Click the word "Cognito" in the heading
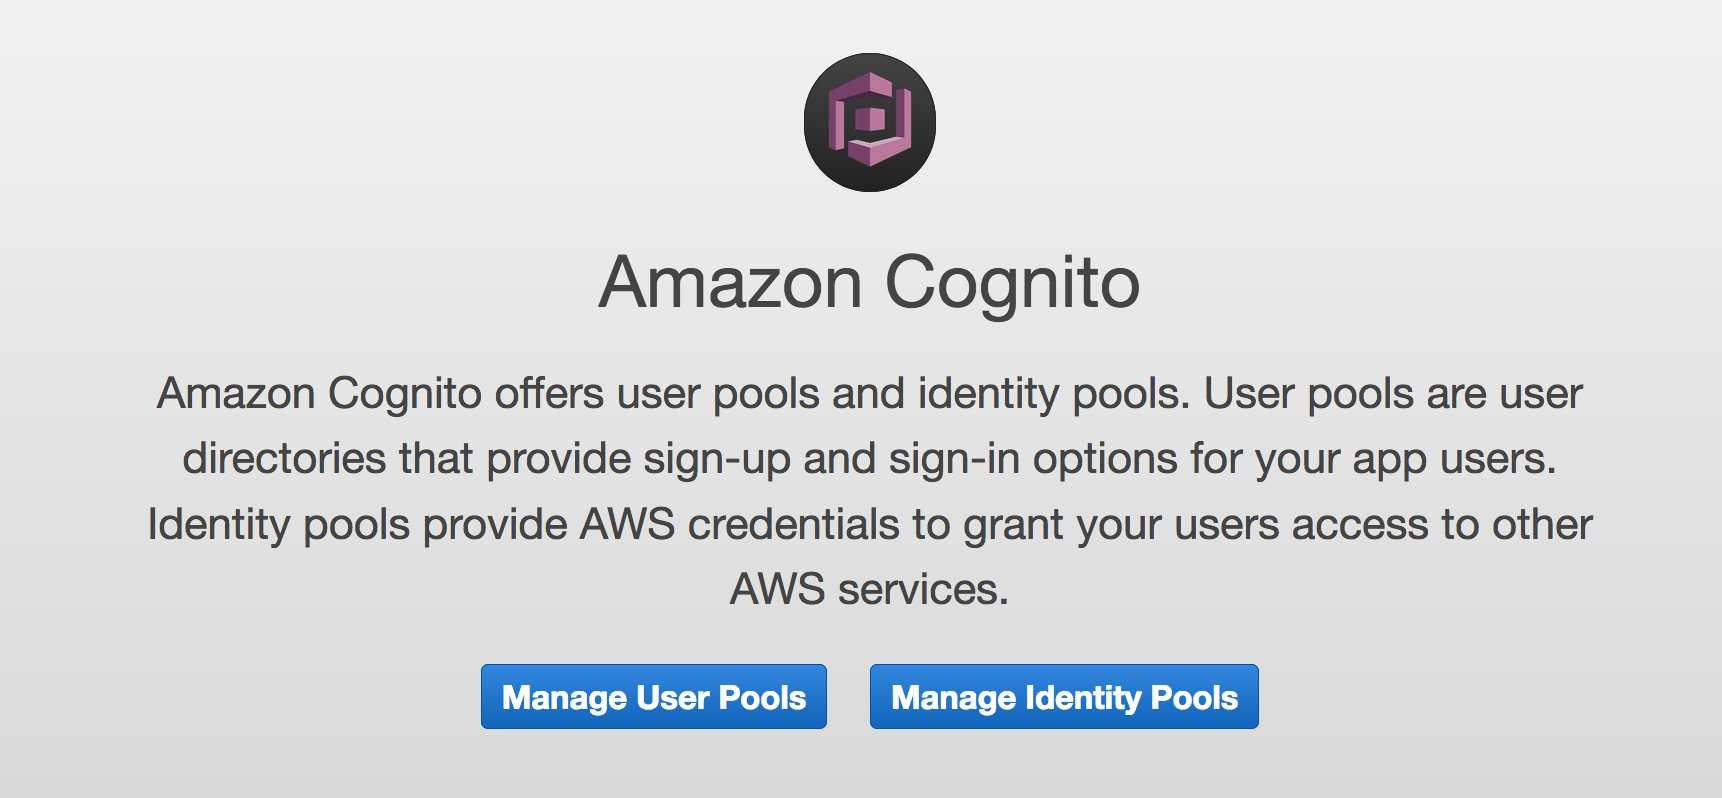Viewport: 1722px width, 798px height. 1012,285
